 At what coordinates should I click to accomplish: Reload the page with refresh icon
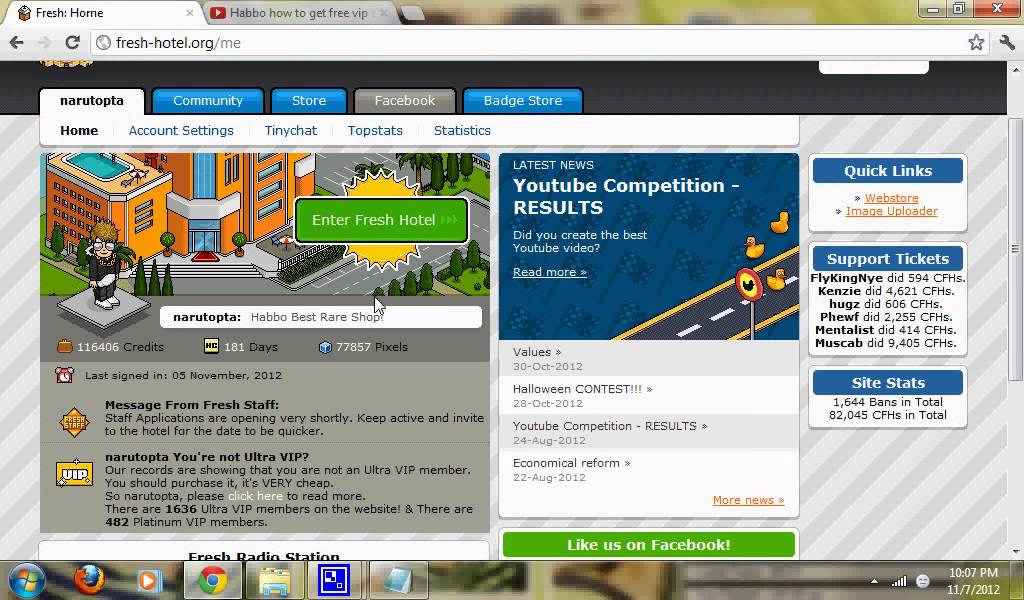pos(72,42)
